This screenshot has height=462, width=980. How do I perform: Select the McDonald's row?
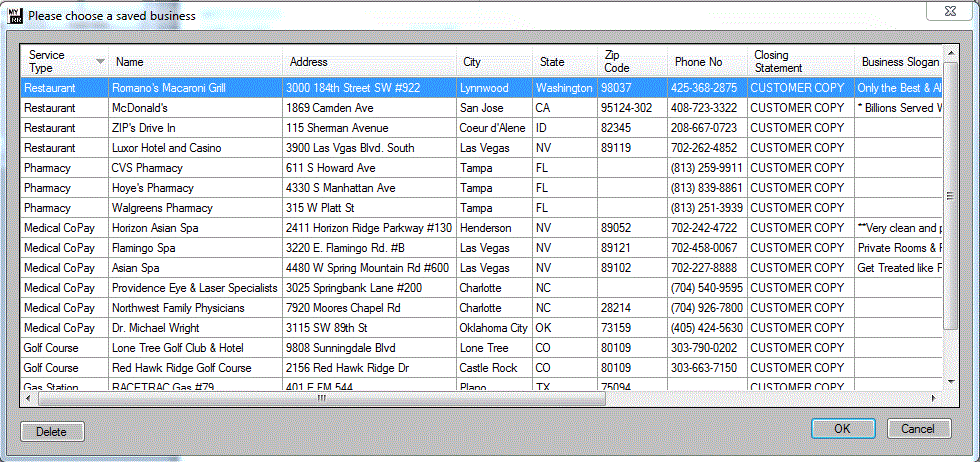[x=481, y=108]
